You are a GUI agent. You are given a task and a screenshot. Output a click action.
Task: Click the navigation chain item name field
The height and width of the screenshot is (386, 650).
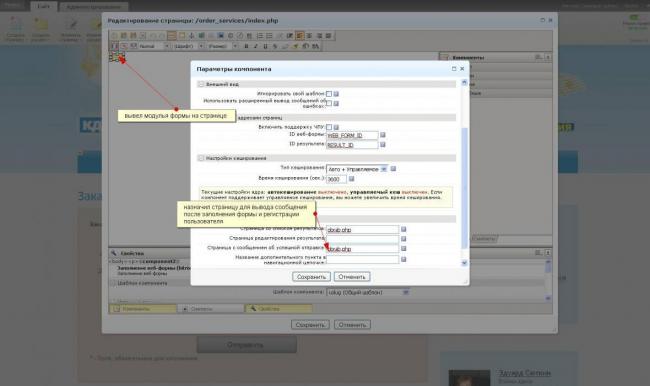coord(362,260)
